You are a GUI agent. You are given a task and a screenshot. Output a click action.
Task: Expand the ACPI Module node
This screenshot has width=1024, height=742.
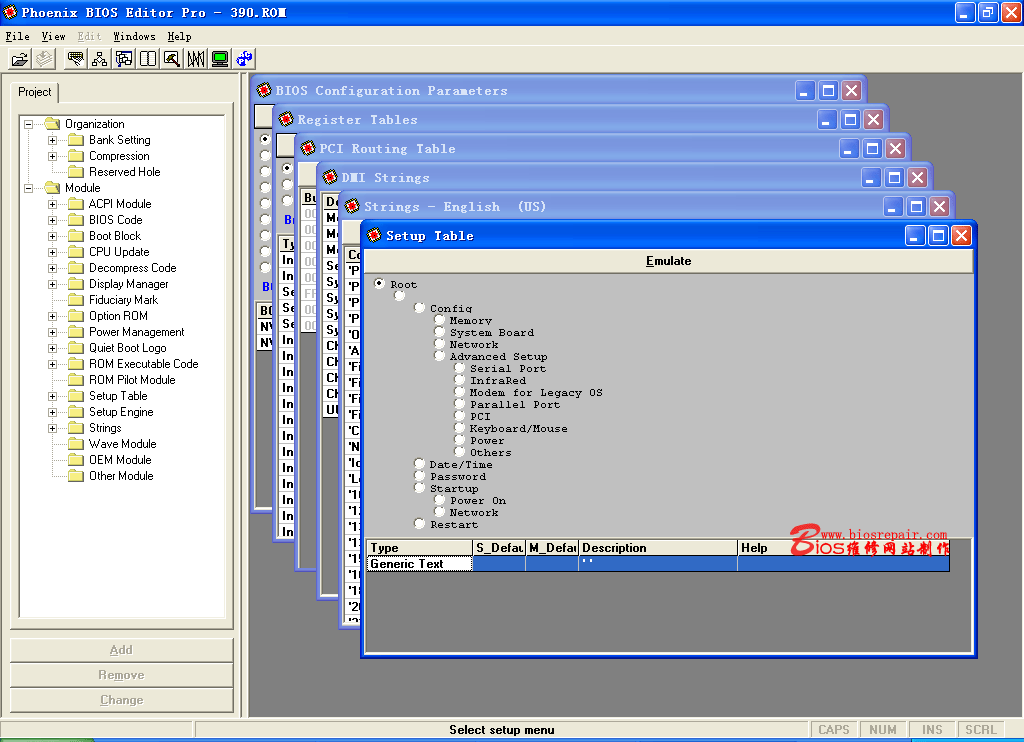click(52, 204)
